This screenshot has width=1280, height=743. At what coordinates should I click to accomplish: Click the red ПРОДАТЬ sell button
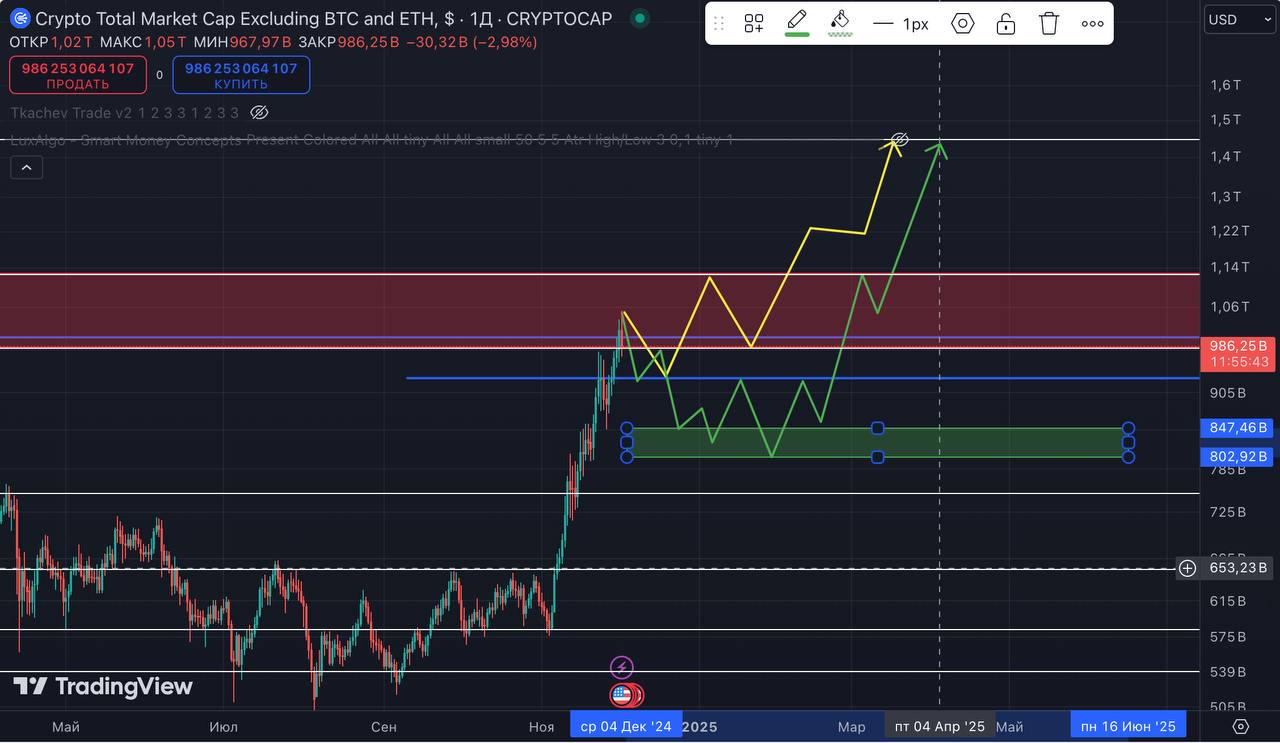[78, 75]
